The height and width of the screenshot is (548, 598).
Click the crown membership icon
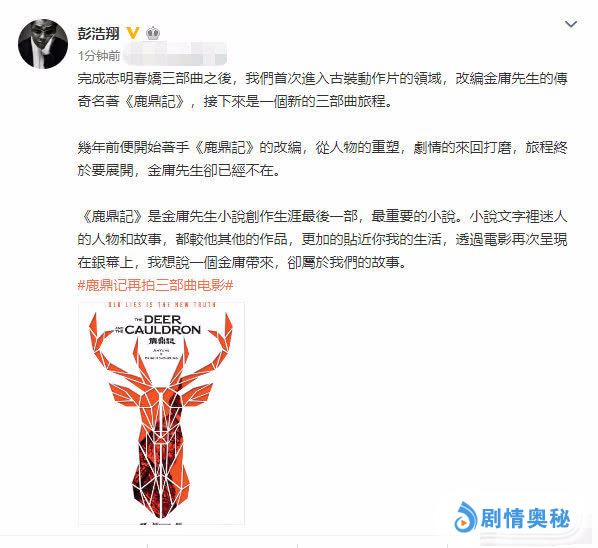(153, 33)
